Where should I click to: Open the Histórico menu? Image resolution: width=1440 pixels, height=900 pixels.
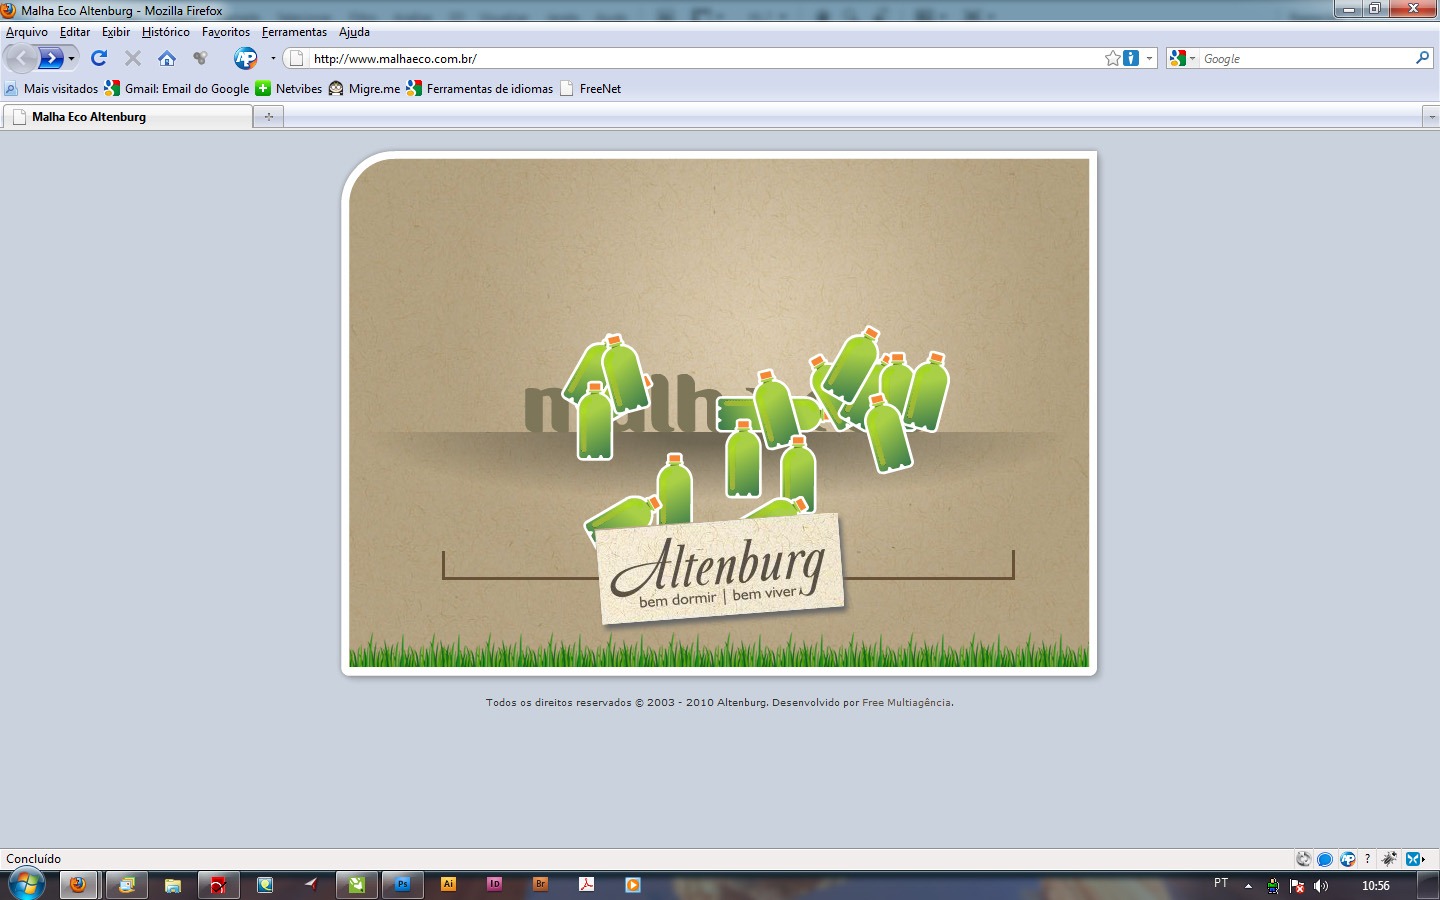(x=166, y=32)
